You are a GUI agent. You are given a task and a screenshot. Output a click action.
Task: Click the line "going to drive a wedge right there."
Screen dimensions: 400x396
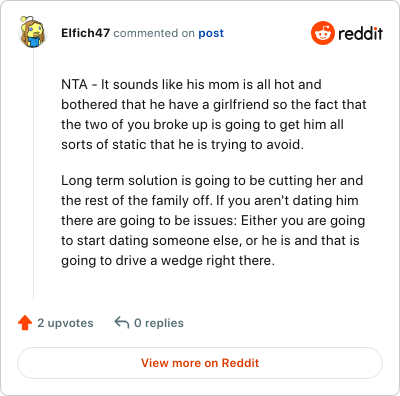(x=168, y=261)
